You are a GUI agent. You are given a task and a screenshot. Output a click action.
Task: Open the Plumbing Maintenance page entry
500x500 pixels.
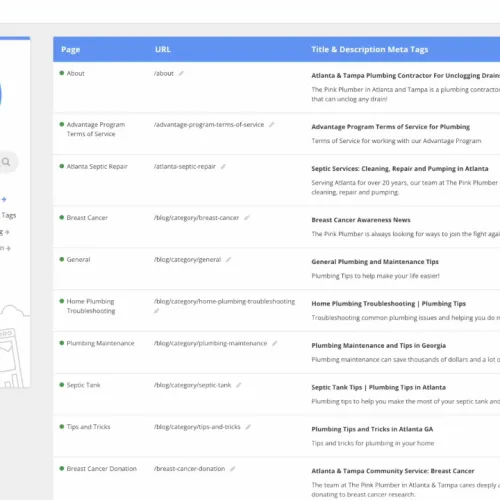100,343
